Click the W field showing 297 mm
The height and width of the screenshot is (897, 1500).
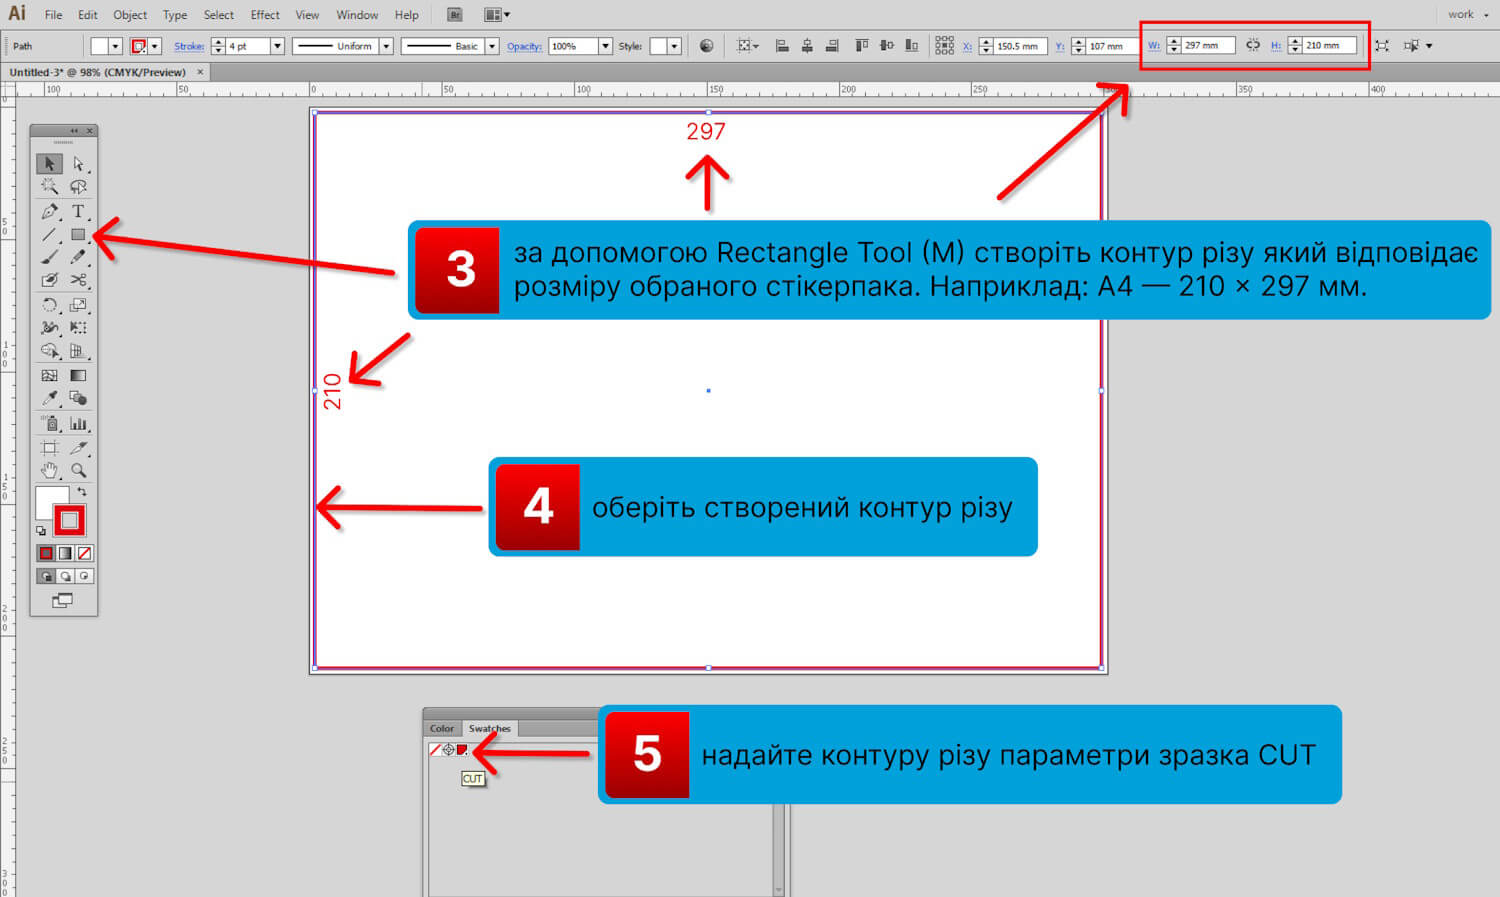pyautogui.click(x=1208, y=46)
